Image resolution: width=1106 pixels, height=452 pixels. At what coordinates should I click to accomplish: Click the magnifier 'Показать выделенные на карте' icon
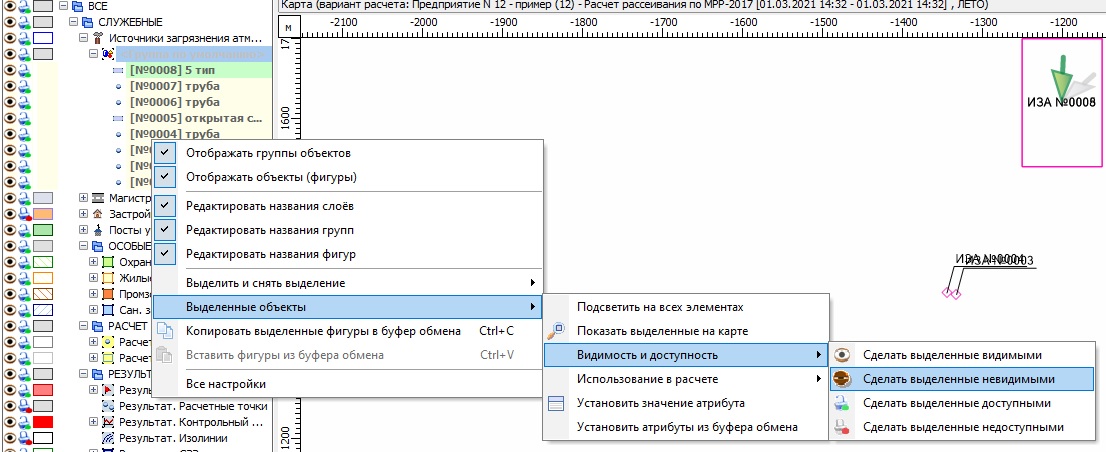[558, 331]
